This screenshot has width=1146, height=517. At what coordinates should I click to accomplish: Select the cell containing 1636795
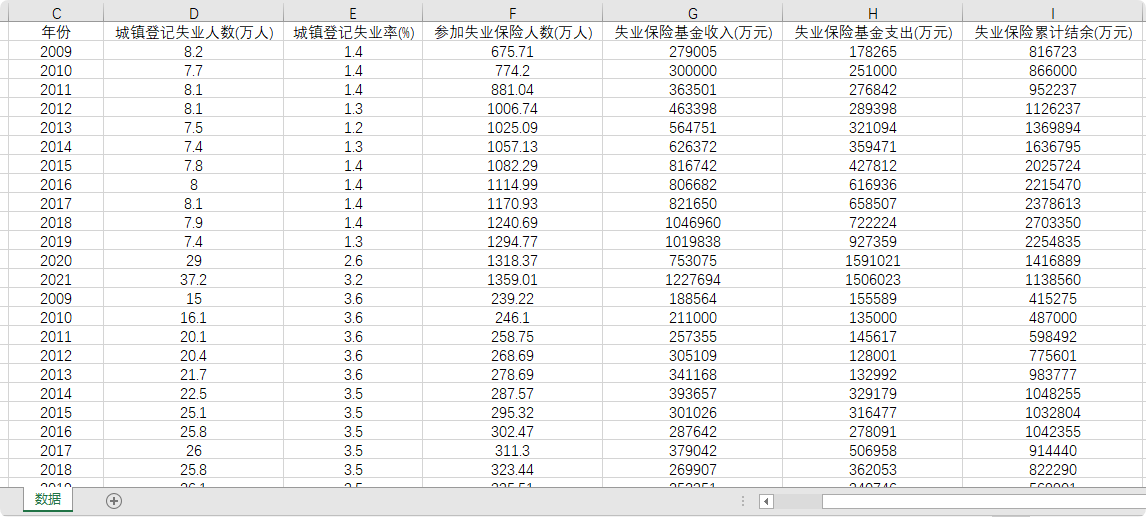pos(1053,146)
